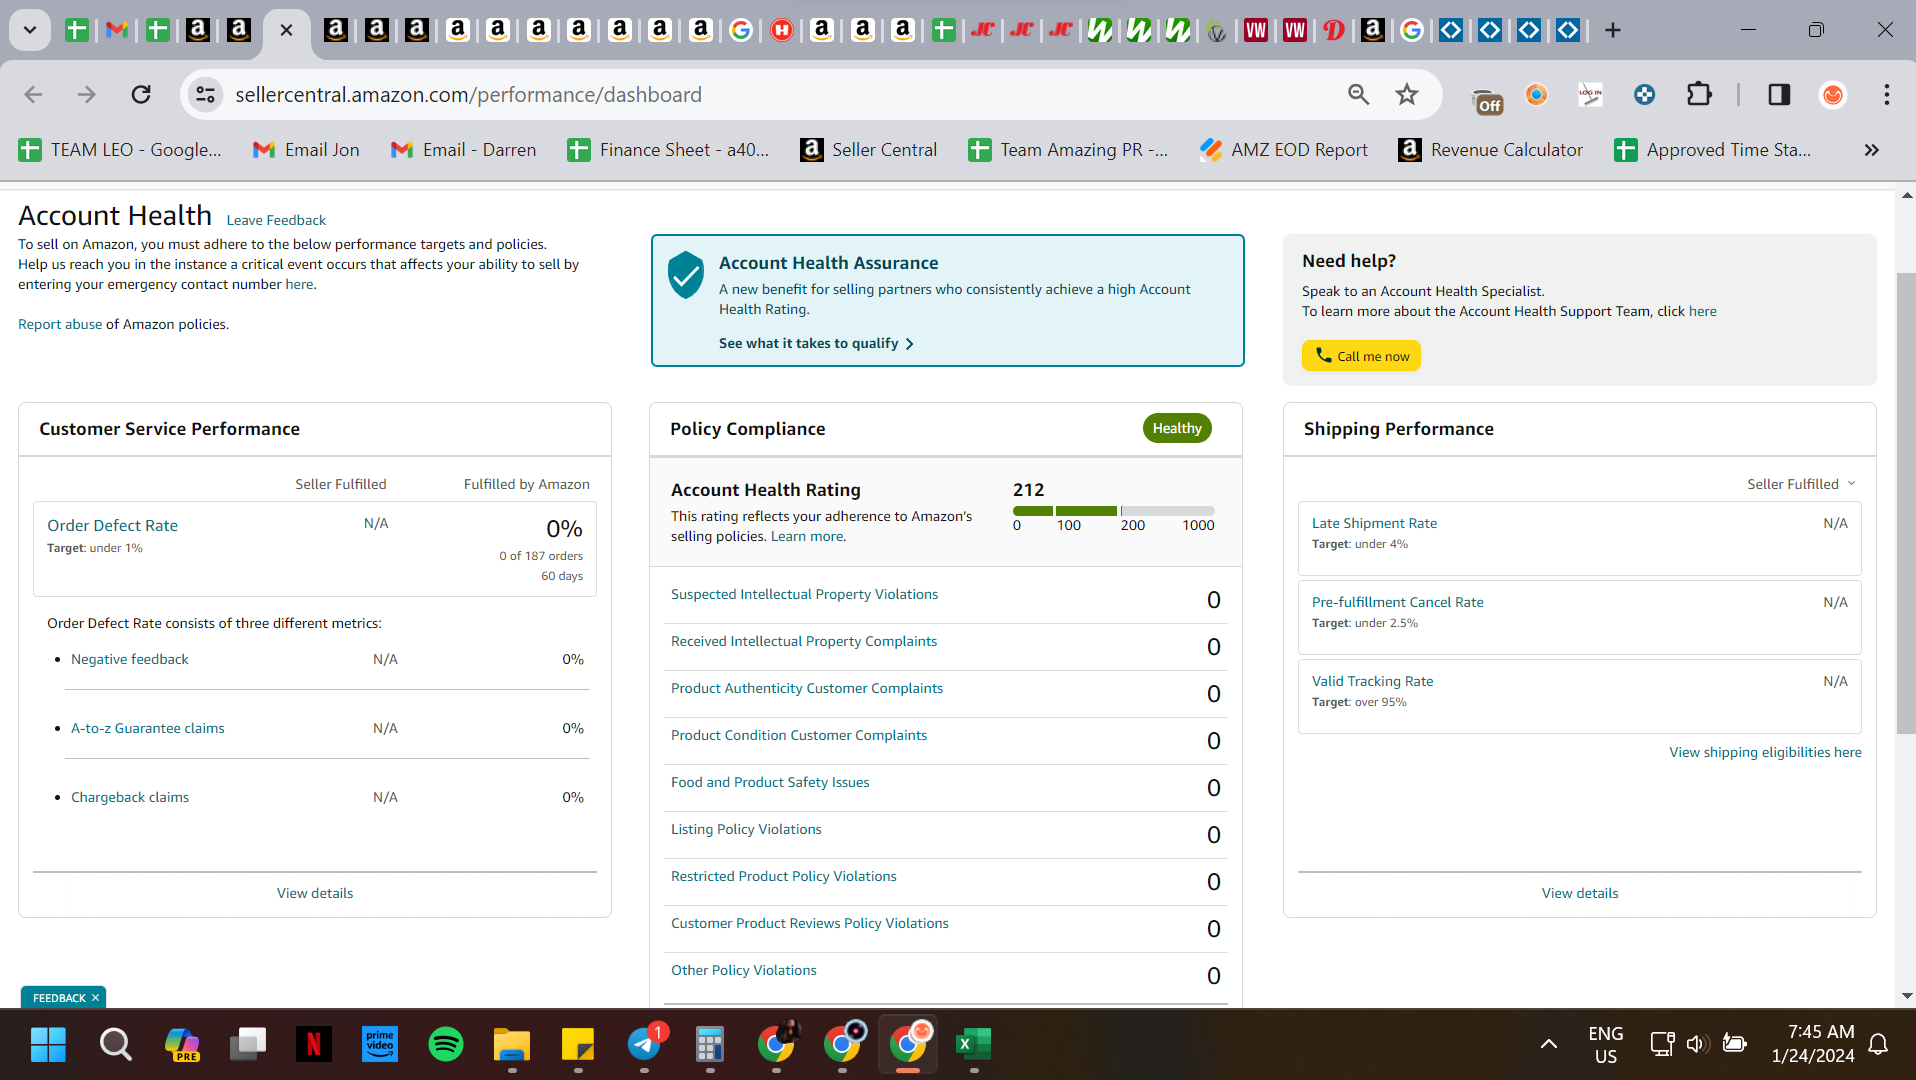Click View details under Customer Service Performance
1916x1080 pixels.
315,893
